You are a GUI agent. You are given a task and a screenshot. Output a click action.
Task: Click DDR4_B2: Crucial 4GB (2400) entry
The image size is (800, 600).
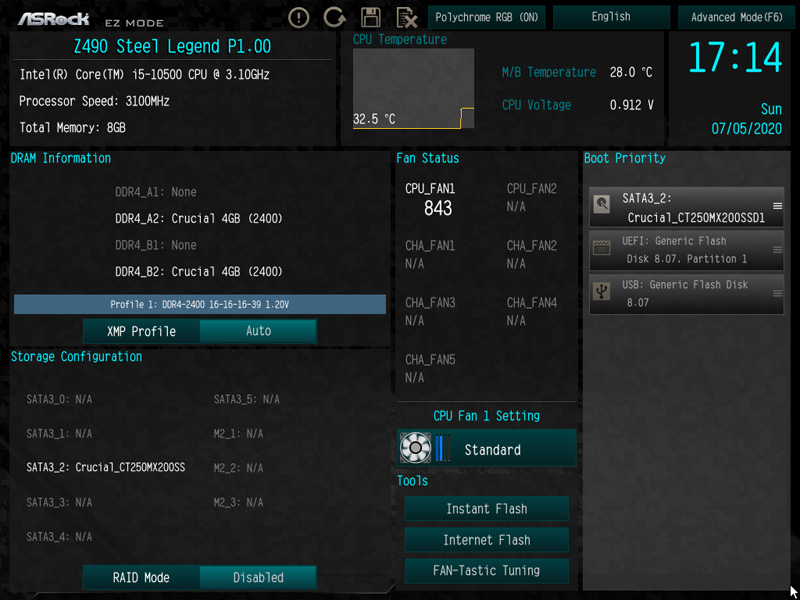click(199, 271)
